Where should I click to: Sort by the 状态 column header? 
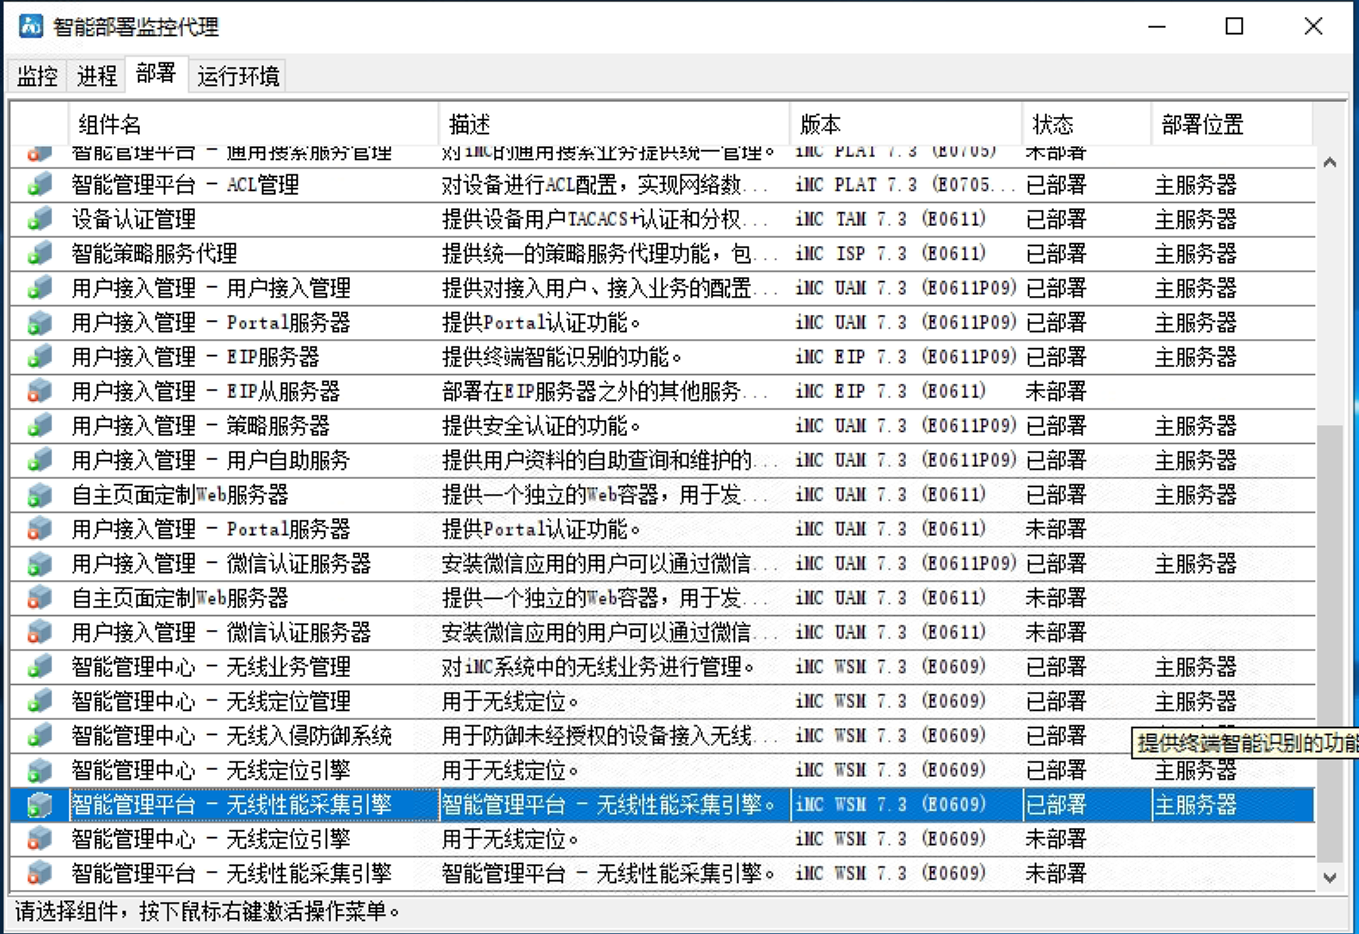[x=1087, y=124]
